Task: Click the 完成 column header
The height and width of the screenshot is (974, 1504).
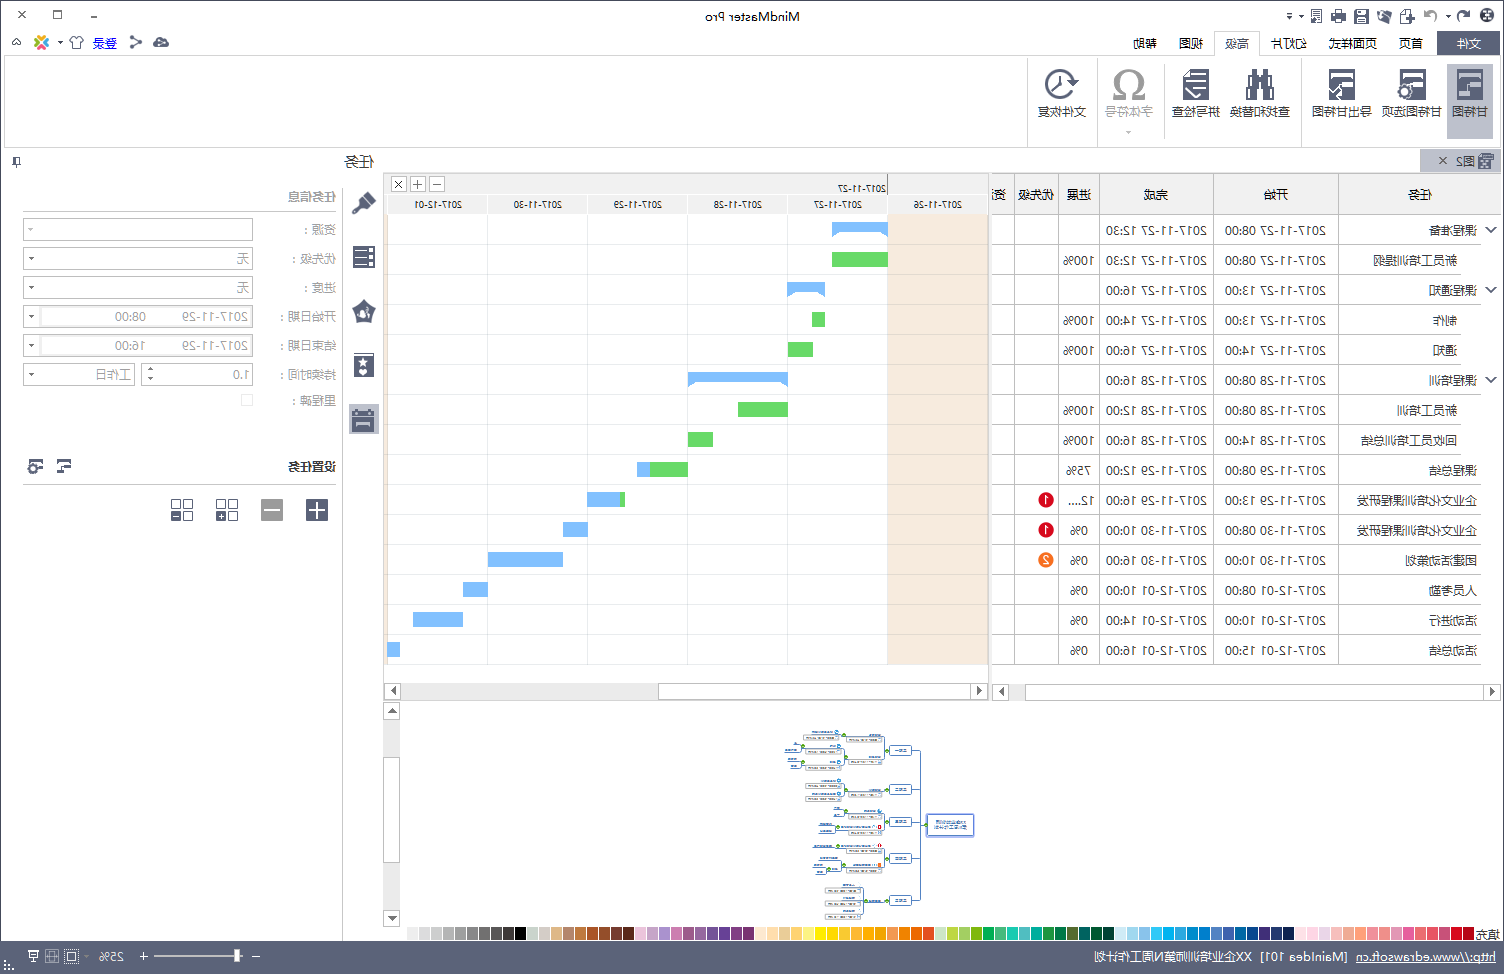Action: [1155, 194]
